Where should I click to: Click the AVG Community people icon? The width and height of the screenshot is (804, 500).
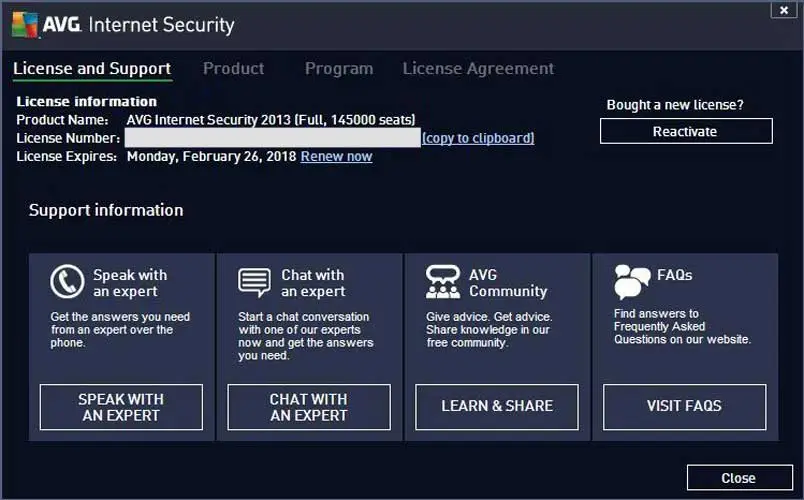(x=443, y=282)
